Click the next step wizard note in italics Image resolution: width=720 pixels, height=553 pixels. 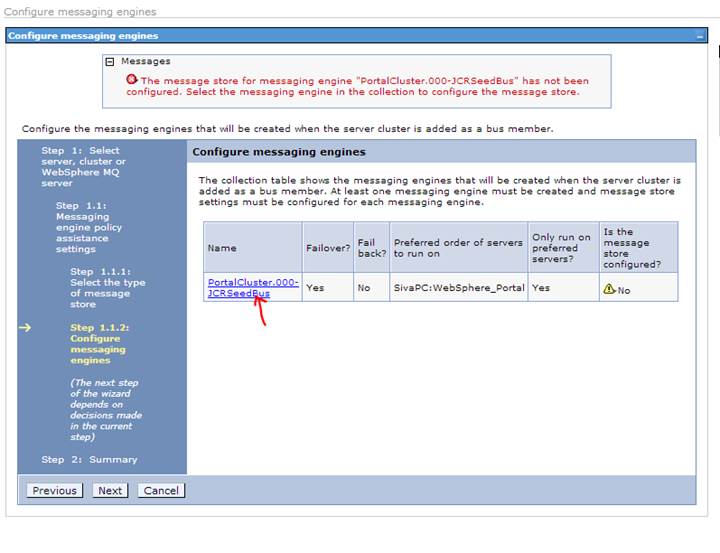coord(106,410)
